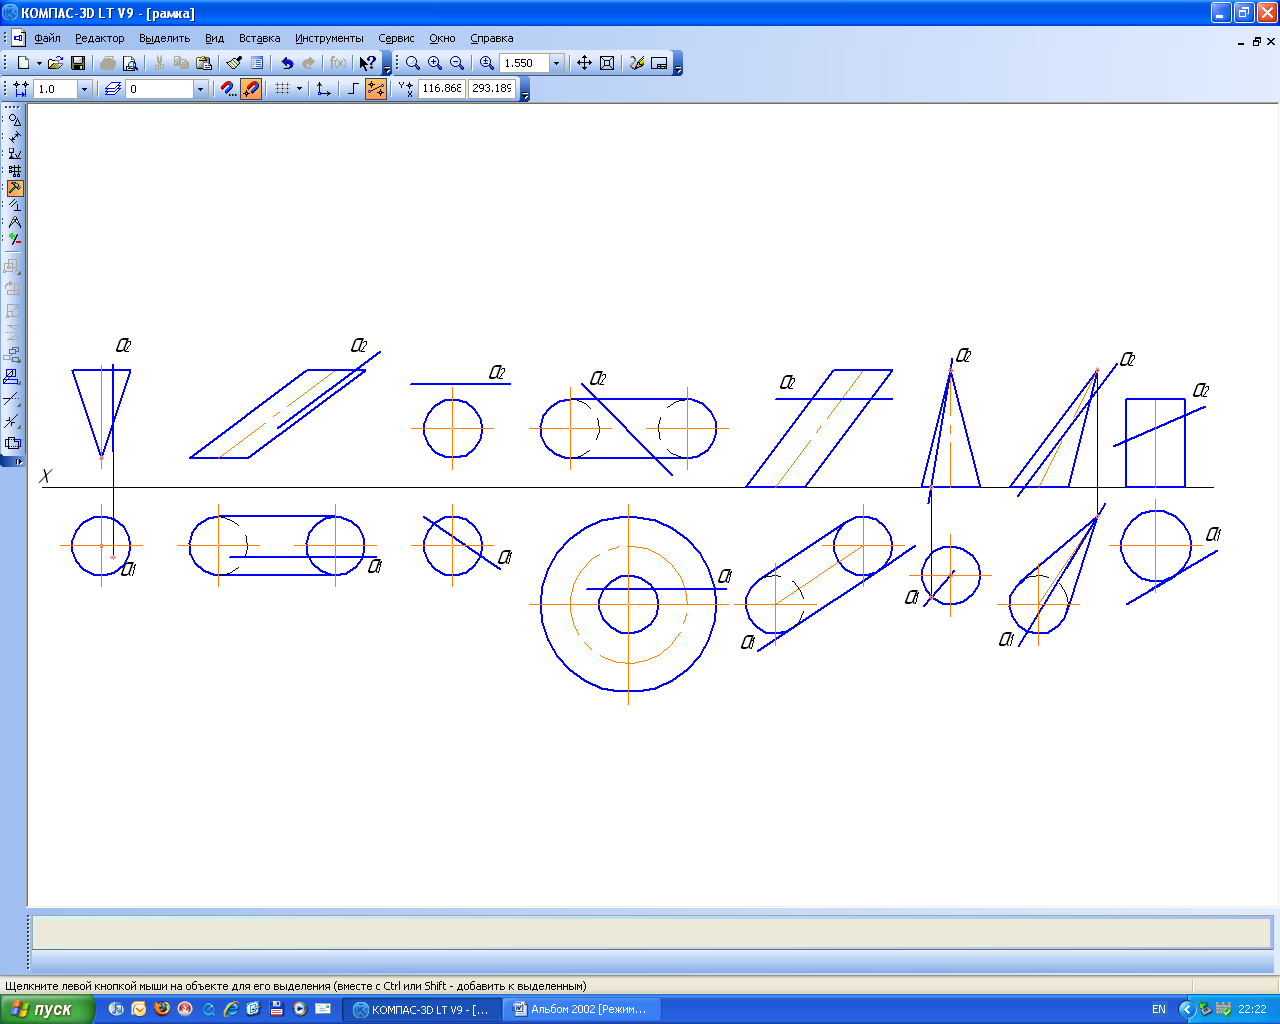Select the split curve tool
The image size is (1280, 1024).
tap(12, 421)
